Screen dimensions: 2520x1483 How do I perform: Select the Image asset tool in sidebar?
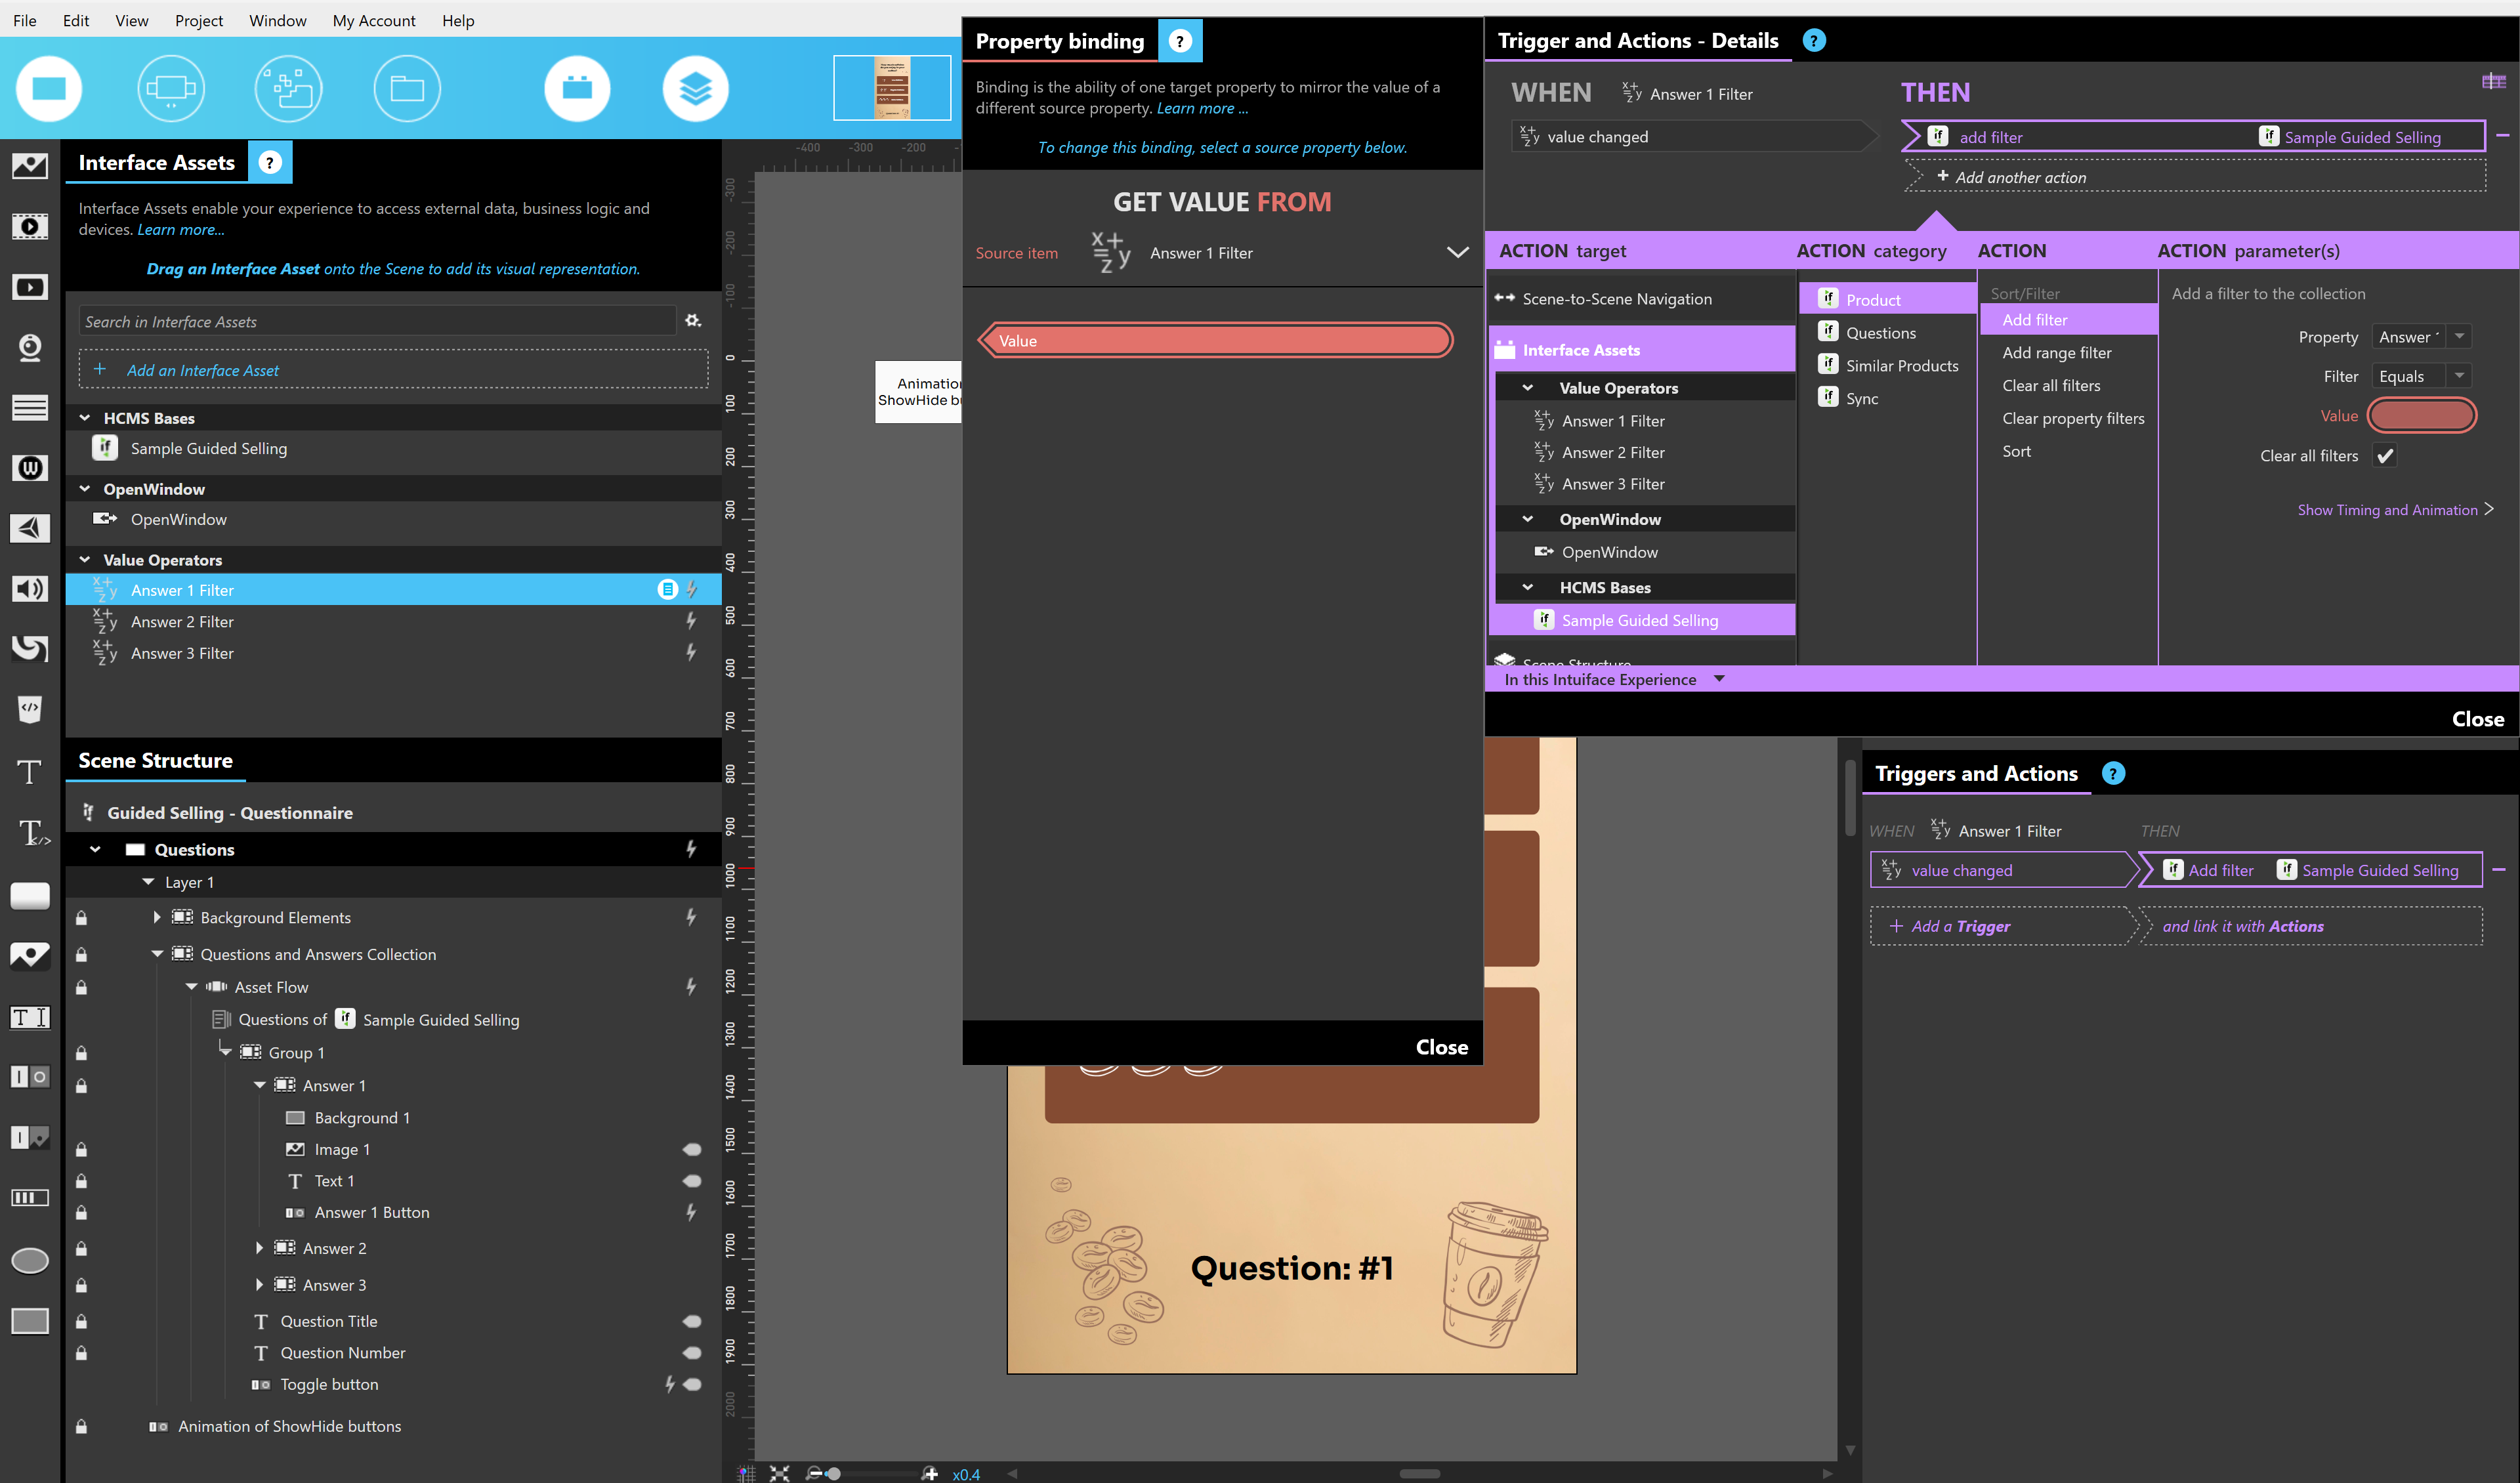30,165
